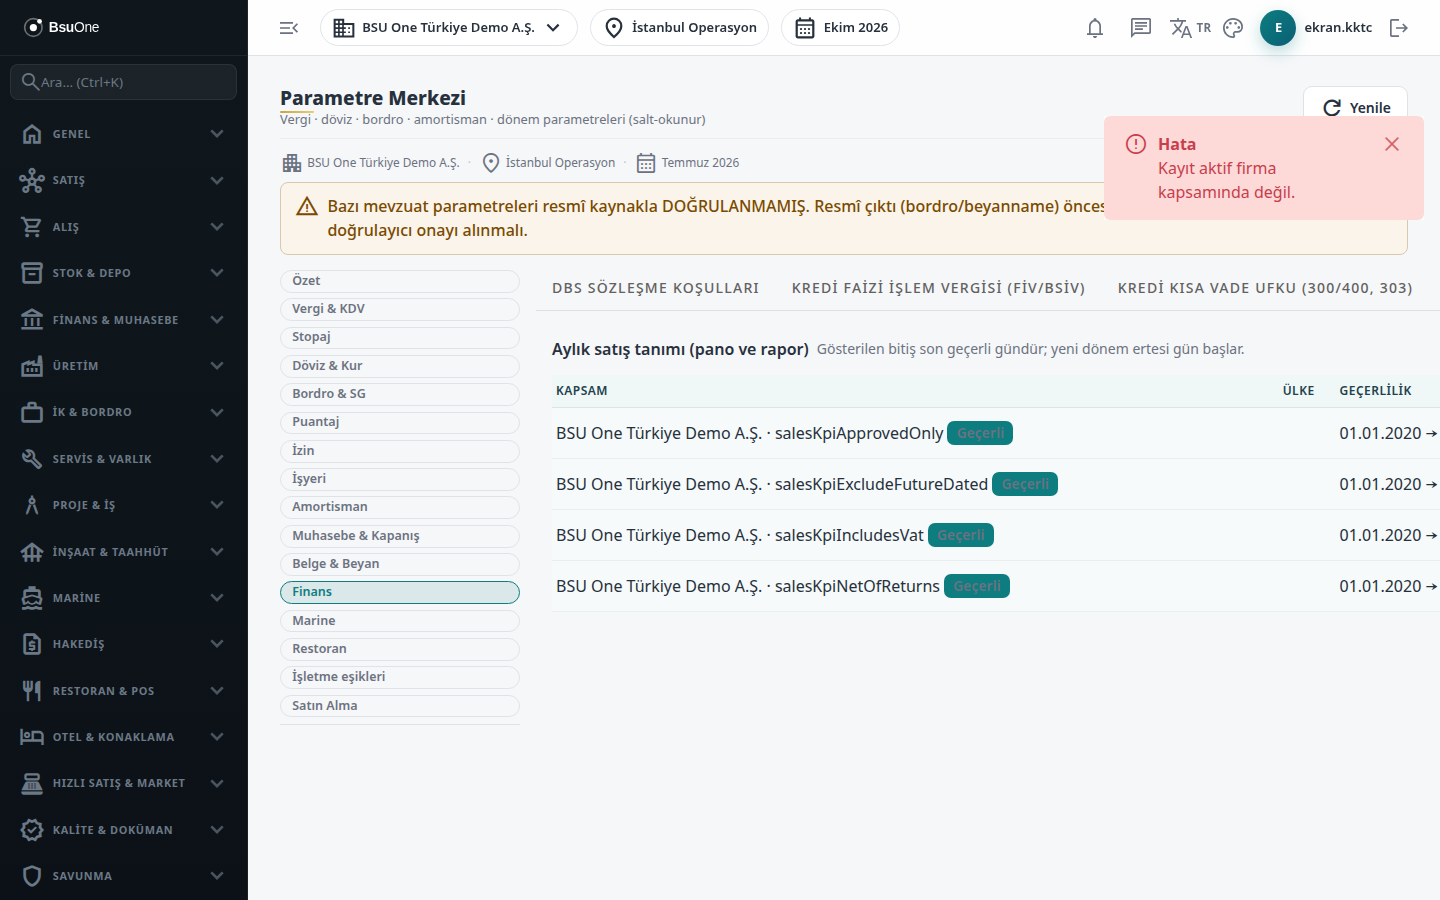Click the Finans & Muhasebe bank icon
1440x900 pixels.
pyautogui.click(x=32, y=320)
